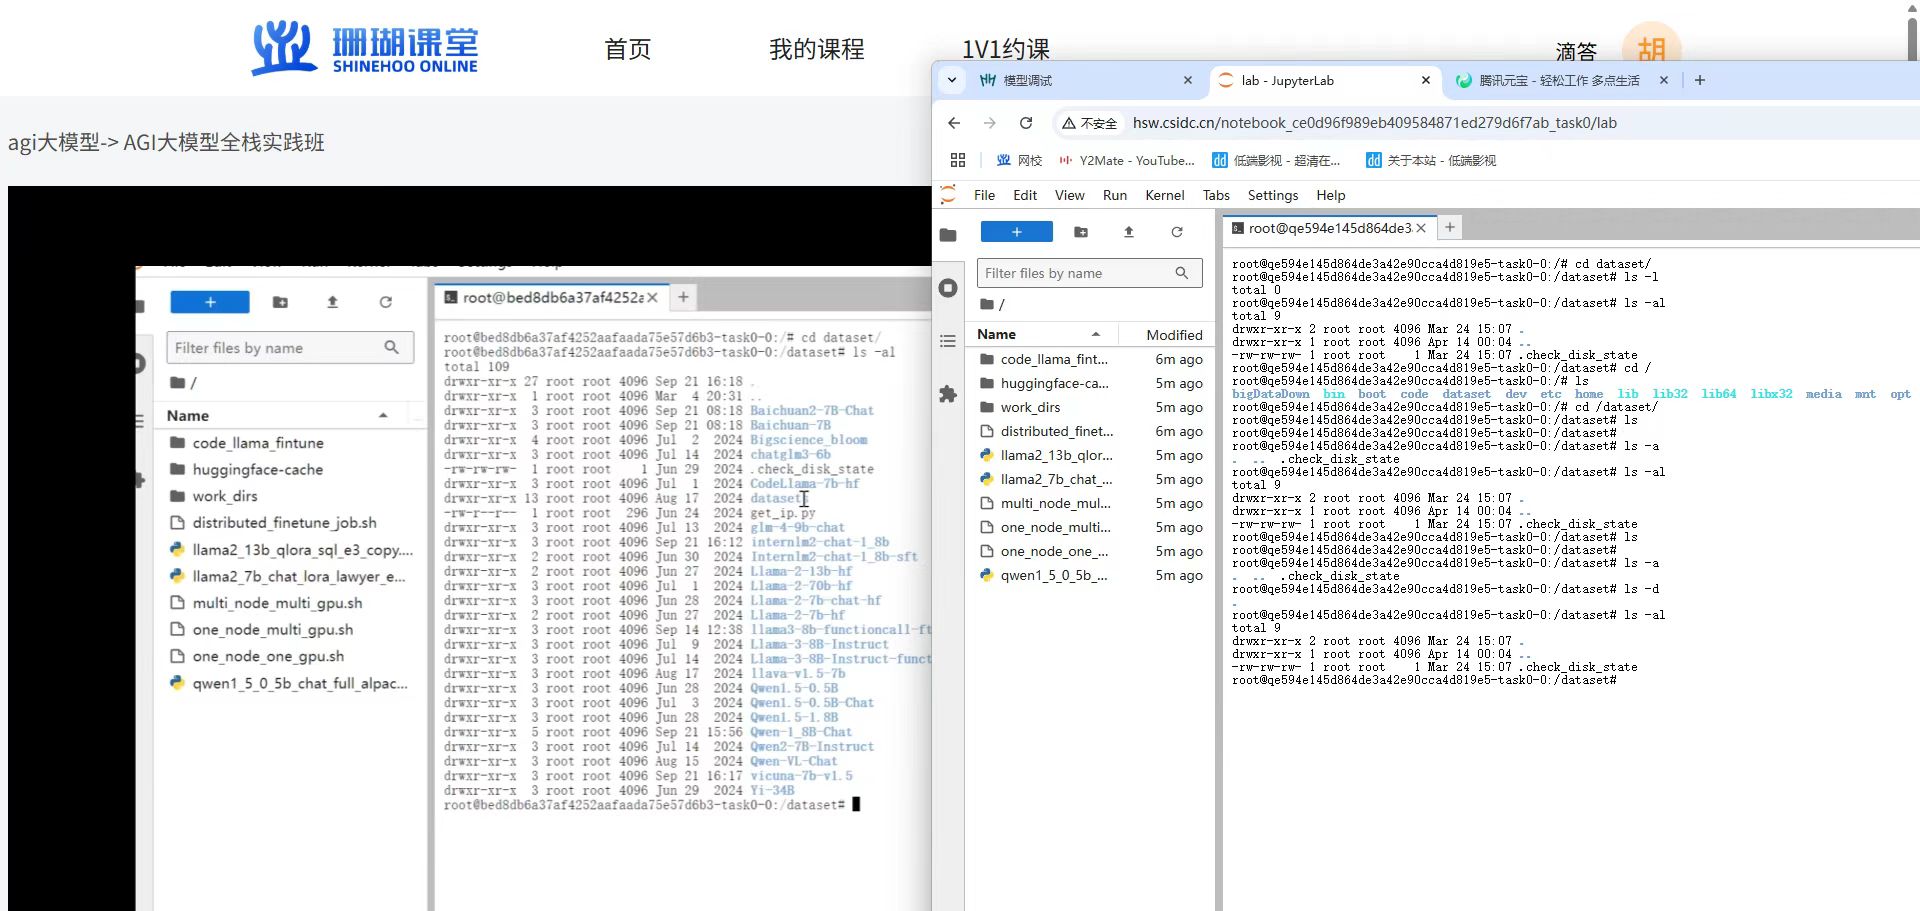Click the upload files icon
This screenshot has width=1920, height=911.
coord(1129,232)
